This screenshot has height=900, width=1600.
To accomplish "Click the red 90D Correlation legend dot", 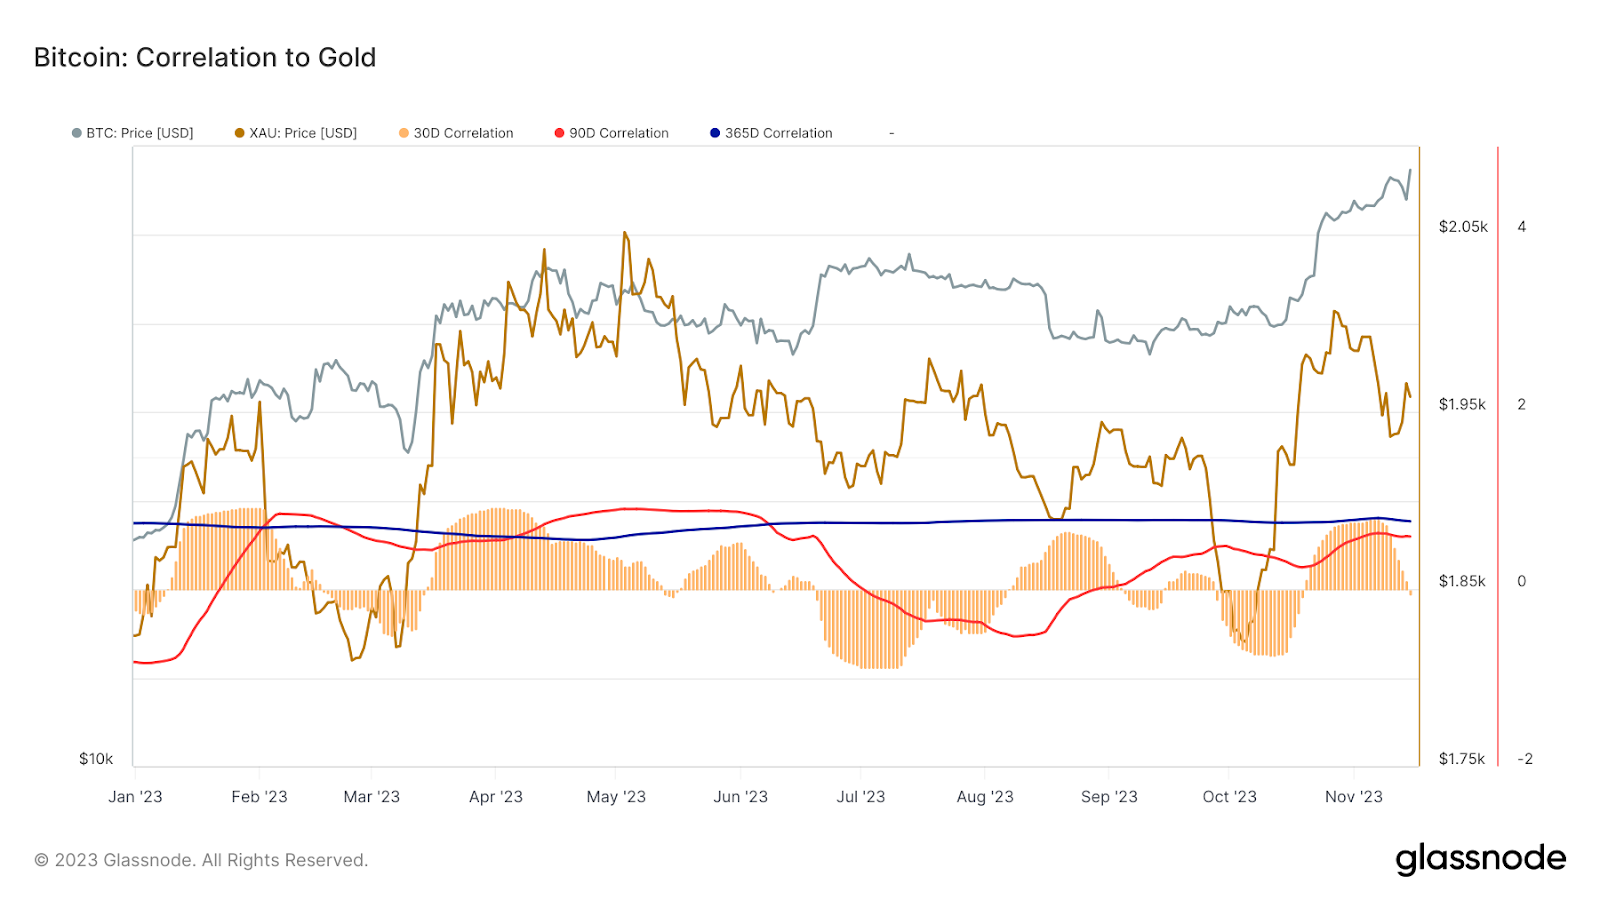I will pos(560,133).
